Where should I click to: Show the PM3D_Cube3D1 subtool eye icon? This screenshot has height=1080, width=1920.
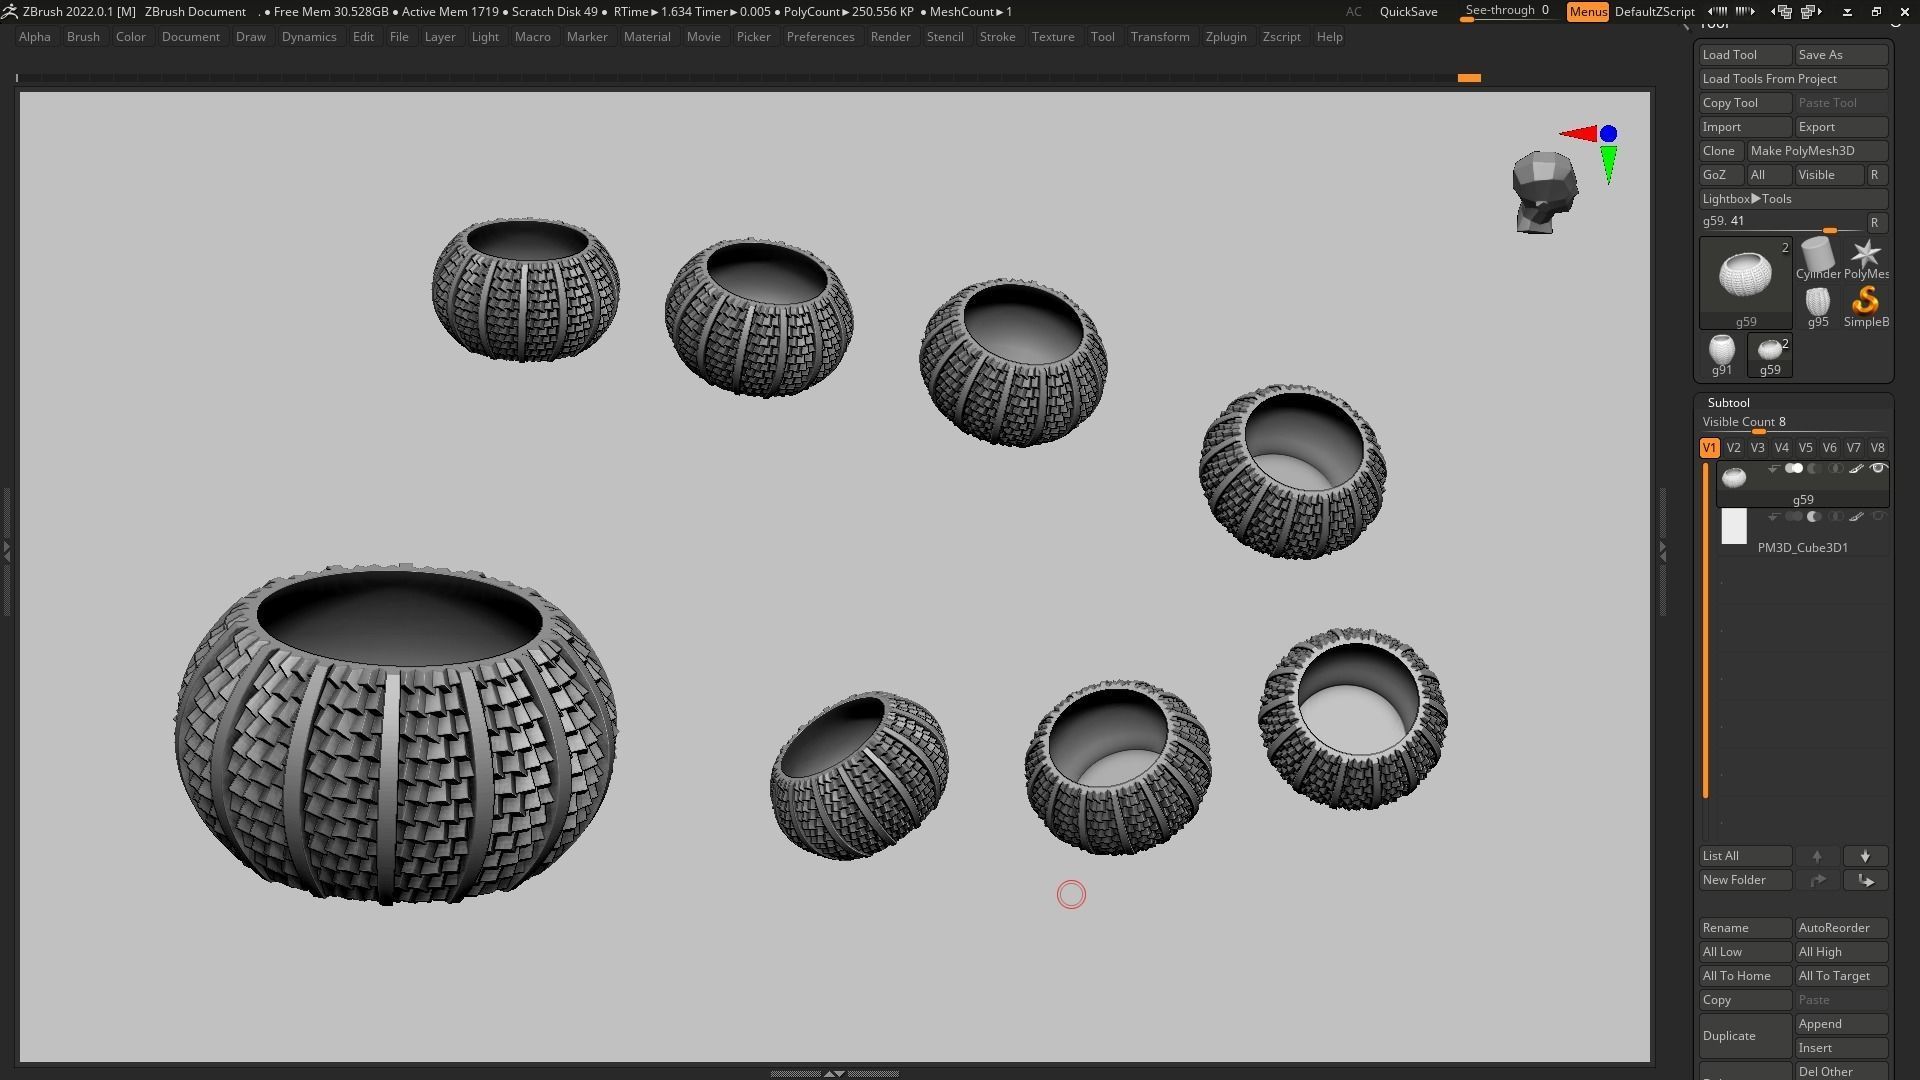(x=1878, y=517)
